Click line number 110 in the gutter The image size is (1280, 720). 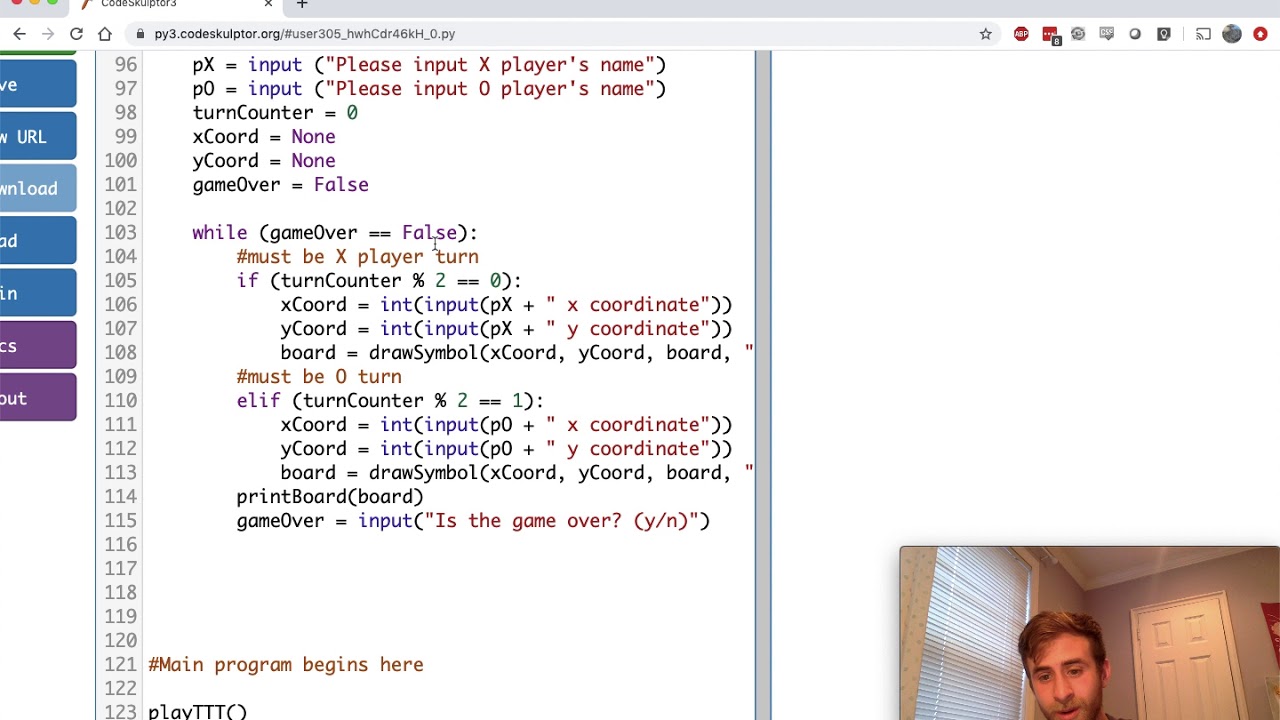click(x=120, y=401)
